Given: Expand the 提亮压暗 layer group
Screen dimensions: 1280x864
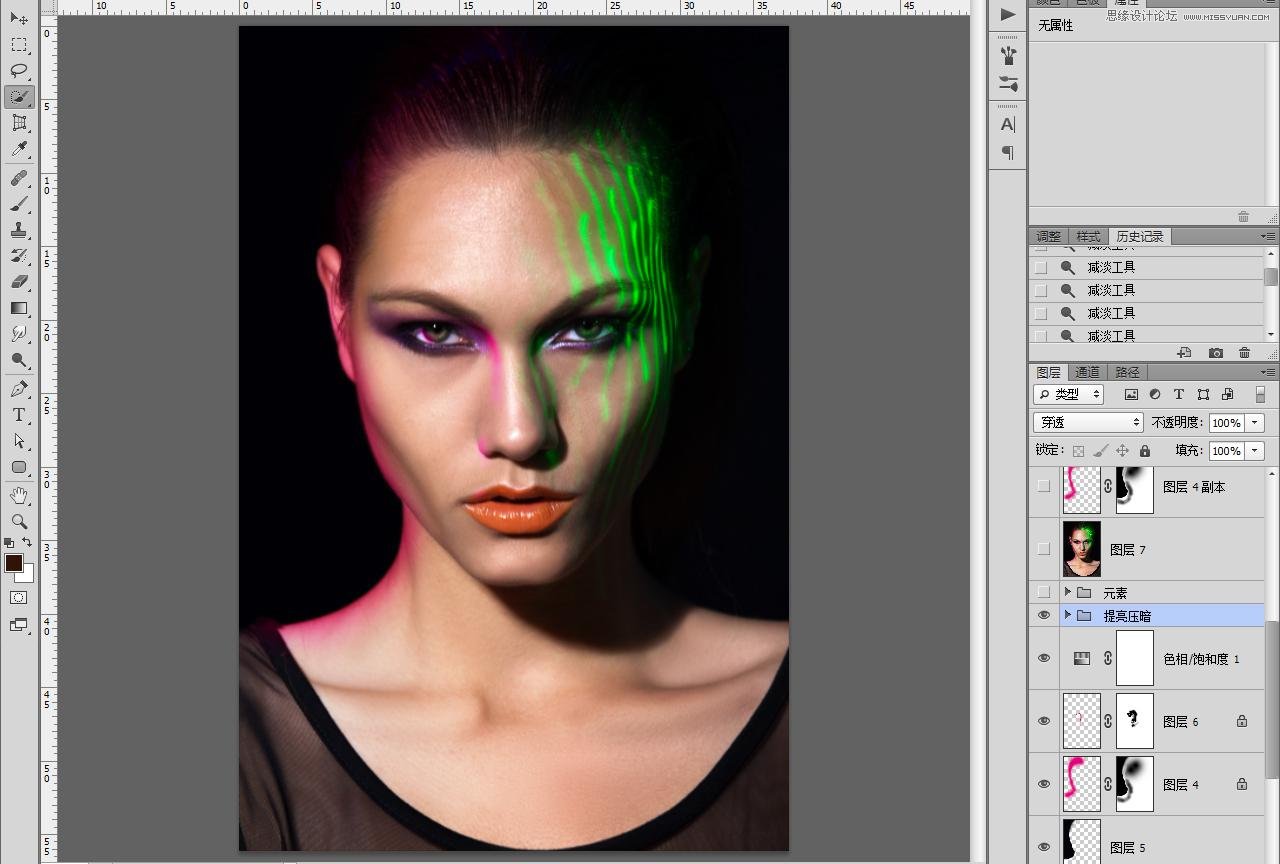Looking at the screenshot, I should (x=1068, y=615).
